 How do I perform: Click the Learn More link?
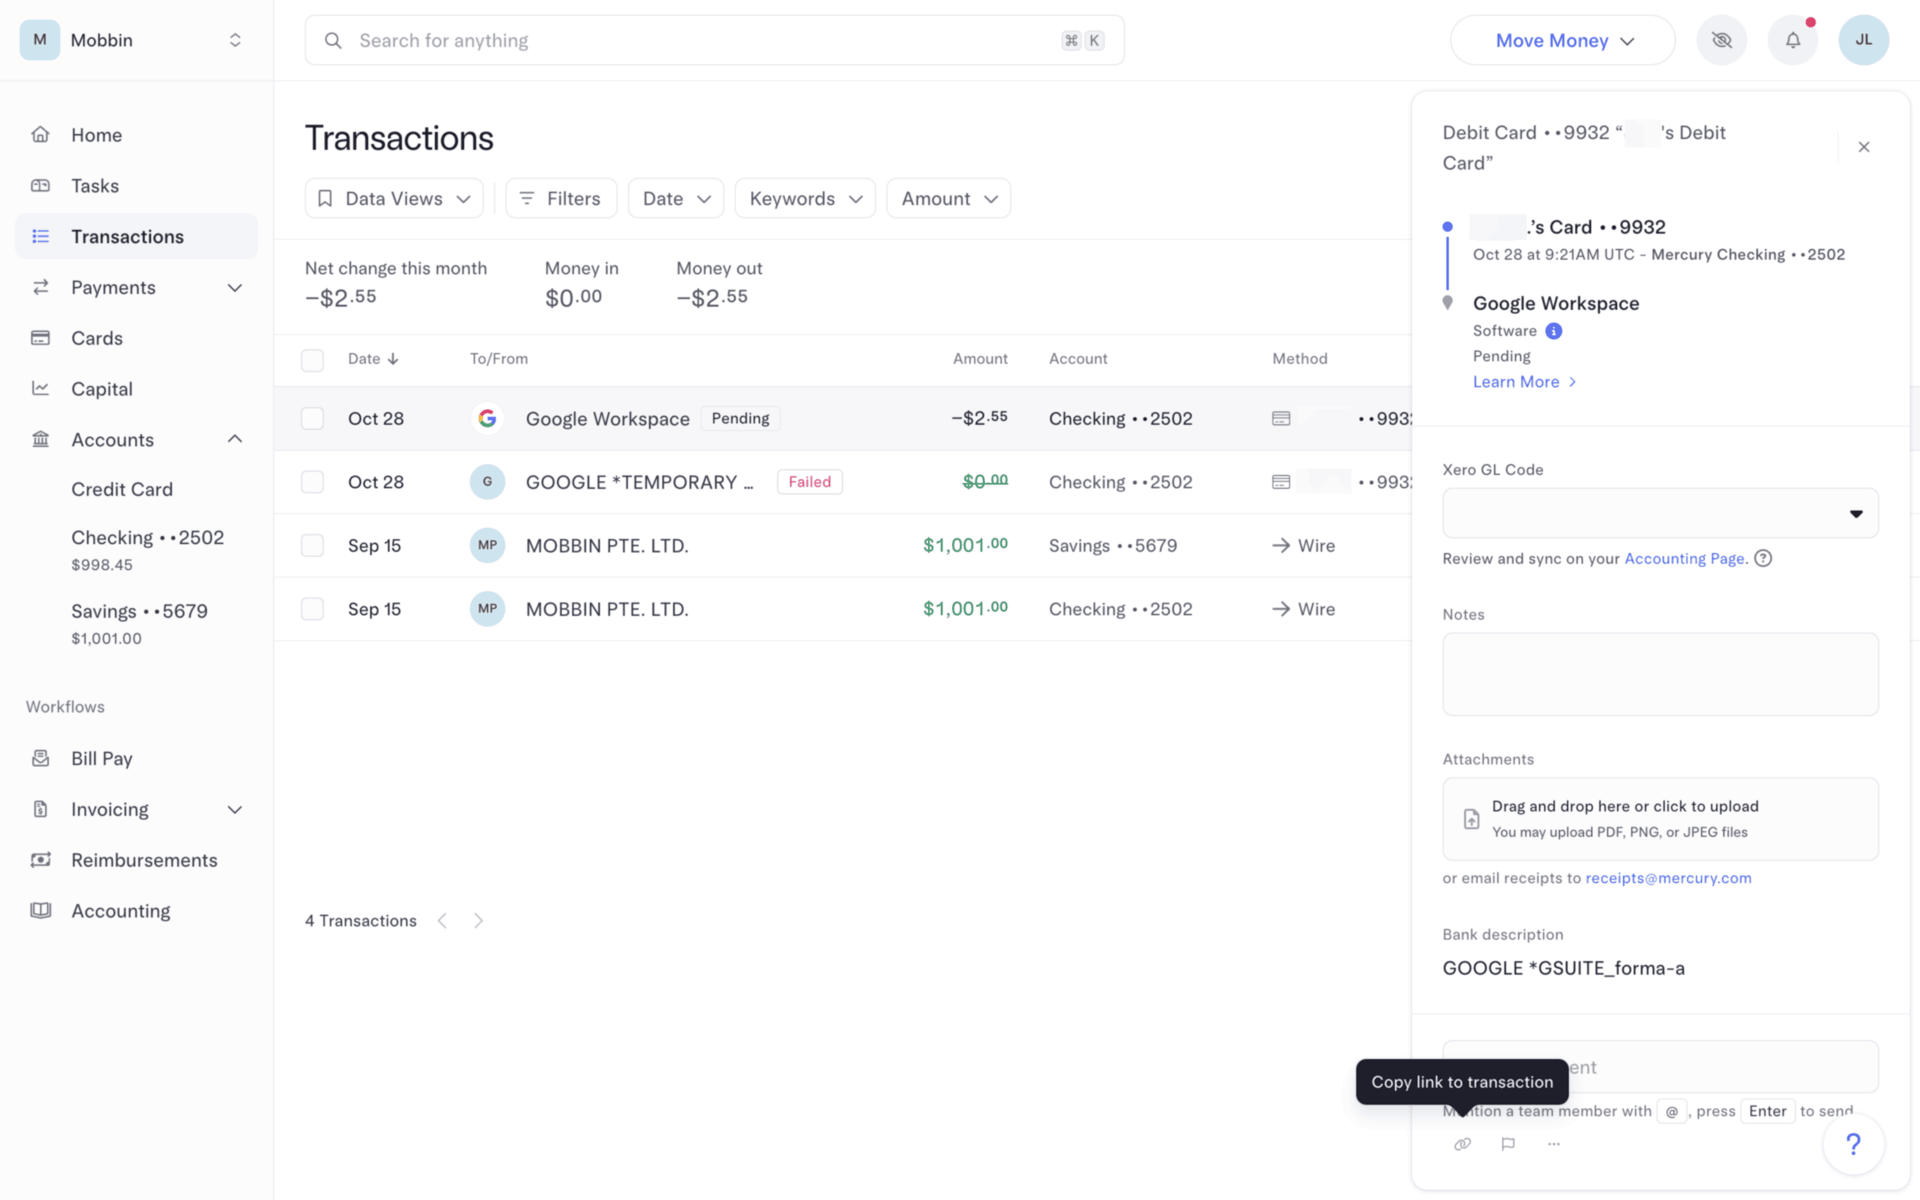click(1525, 382)
